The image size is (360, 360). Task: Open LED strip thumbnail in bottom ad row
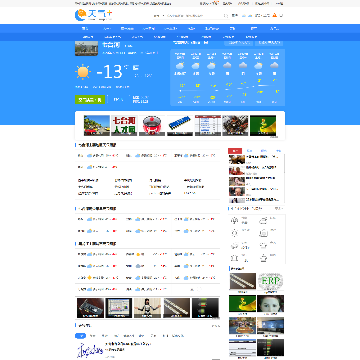click(x=176, y=308)
